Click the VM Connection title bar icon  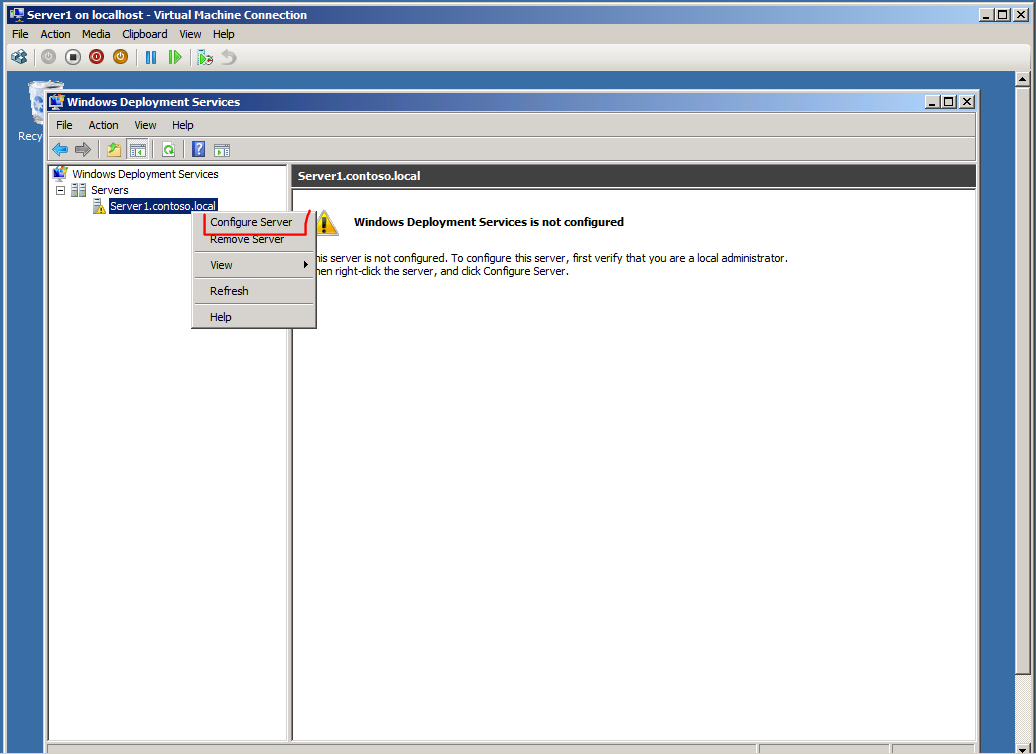pyautogui.click(x=17, y=15)
